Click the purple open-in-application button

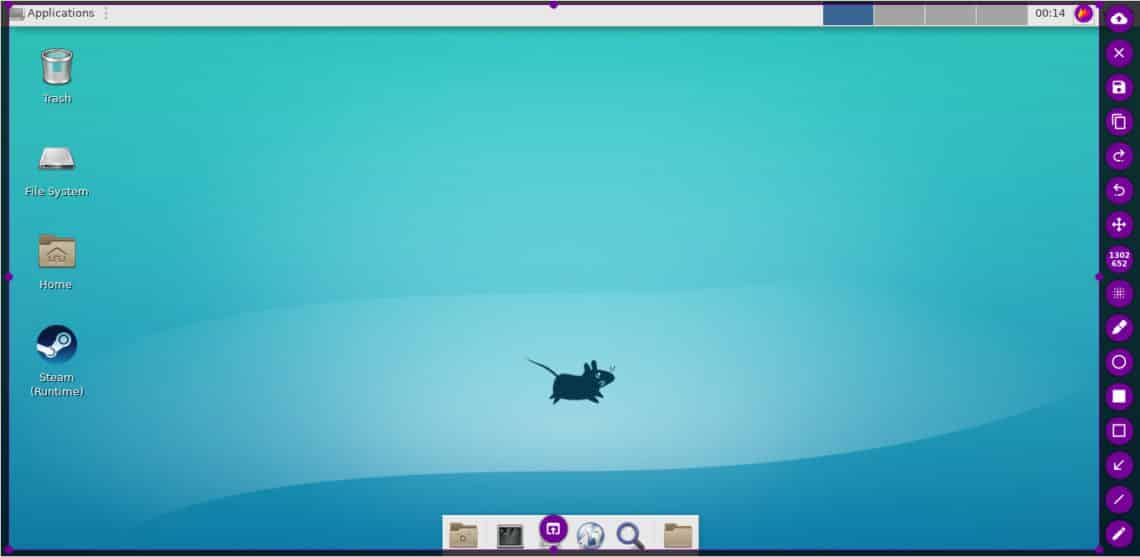(553, 529)
